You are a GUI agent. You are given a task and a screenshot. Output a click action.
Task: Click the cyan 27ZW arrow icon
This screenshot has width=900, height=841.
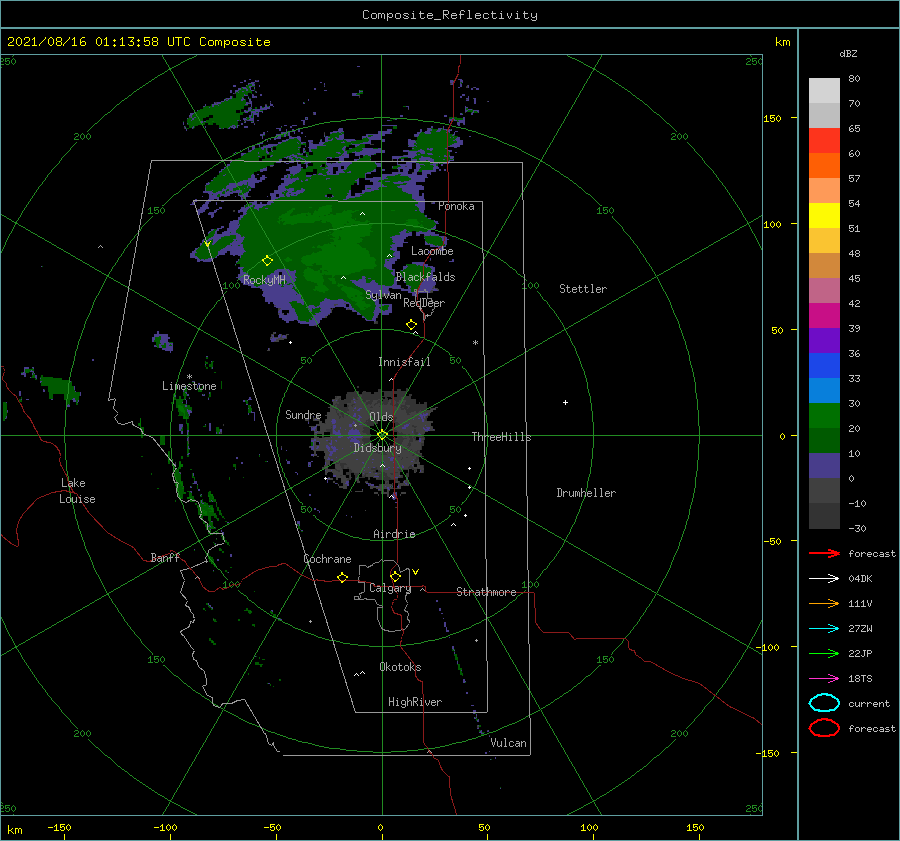coord(824,629)
